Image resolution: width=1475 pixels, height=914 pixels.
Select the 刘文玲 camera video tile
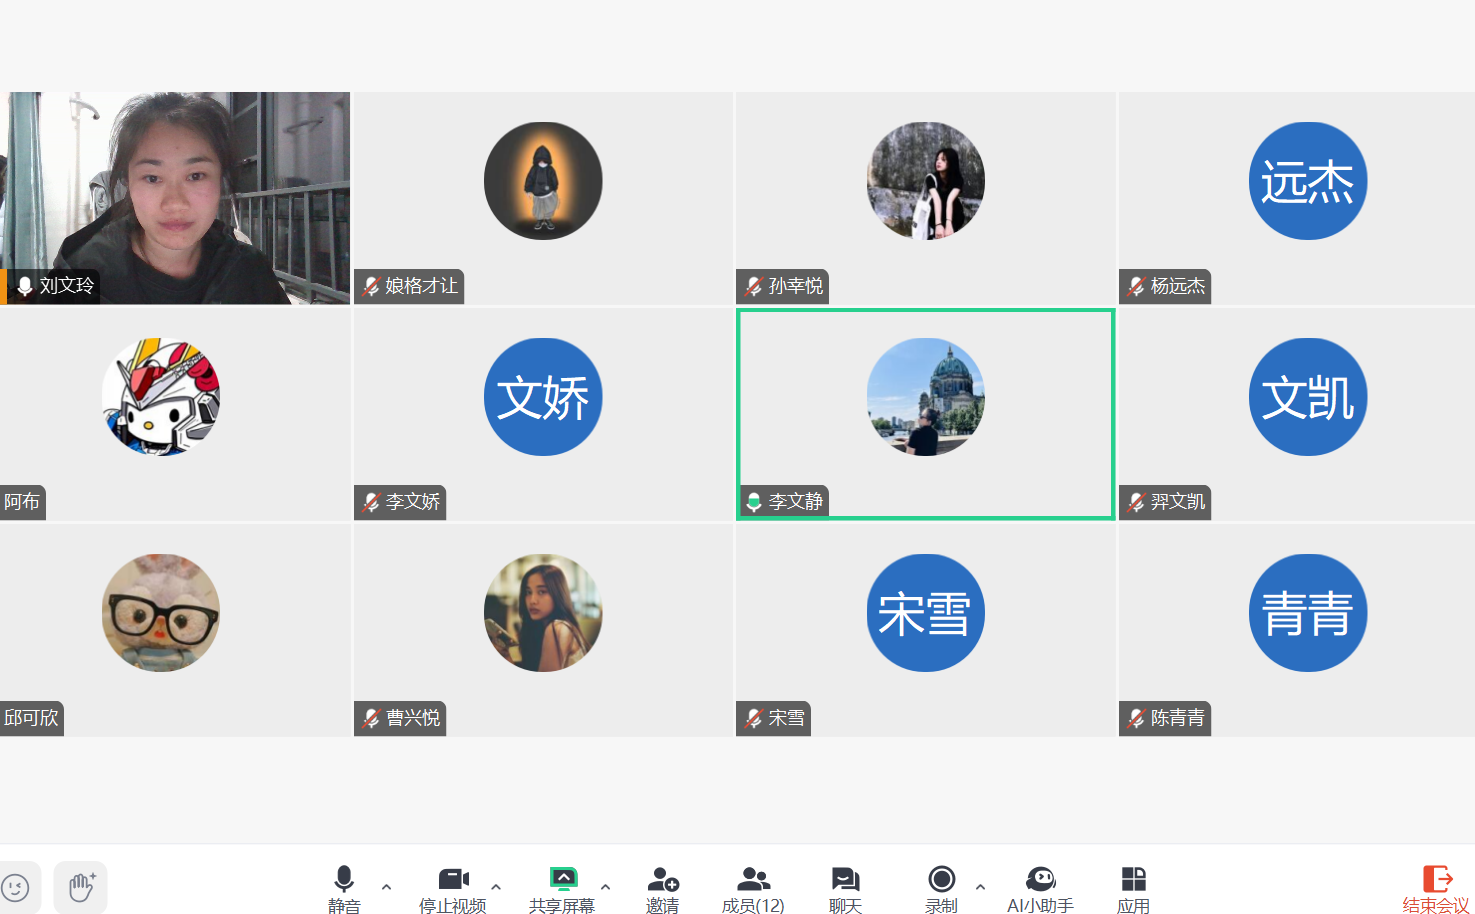tap(175, 198)
